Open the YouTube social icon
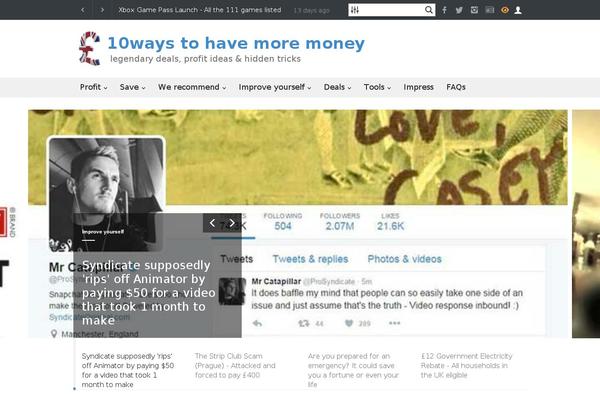 click(490, 10)
